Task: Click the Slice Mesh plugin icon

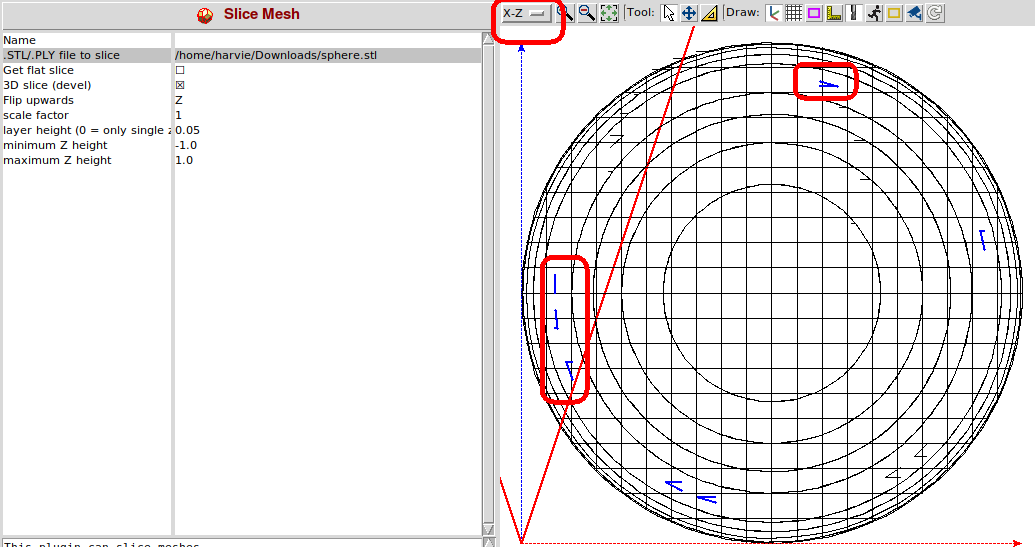Action: [205, 15]
